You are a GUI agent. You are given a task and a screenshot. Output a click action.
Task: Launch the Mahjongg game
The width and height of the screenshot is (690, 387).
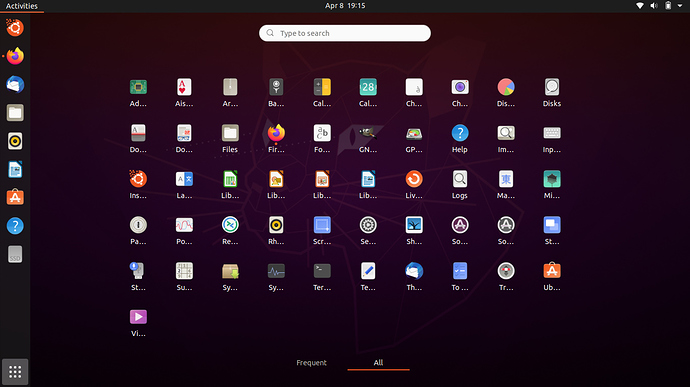[506, 179]
